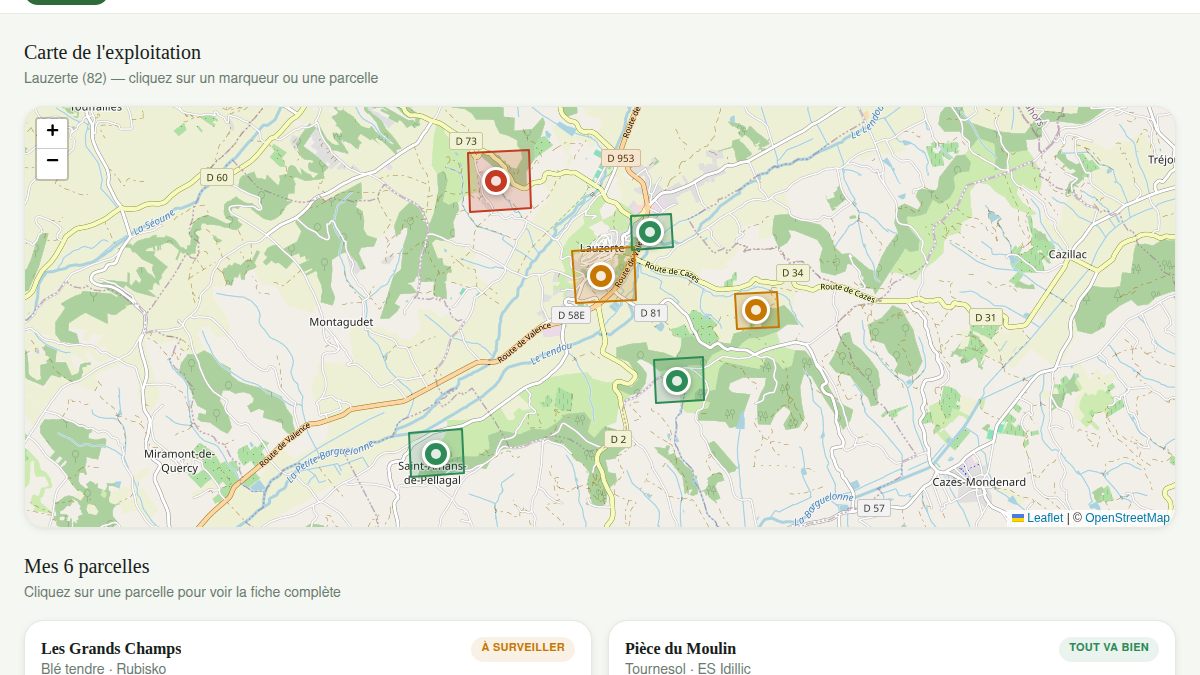
Task: Open the Pièce du Moulin parcel card
Action: [892, 648]
